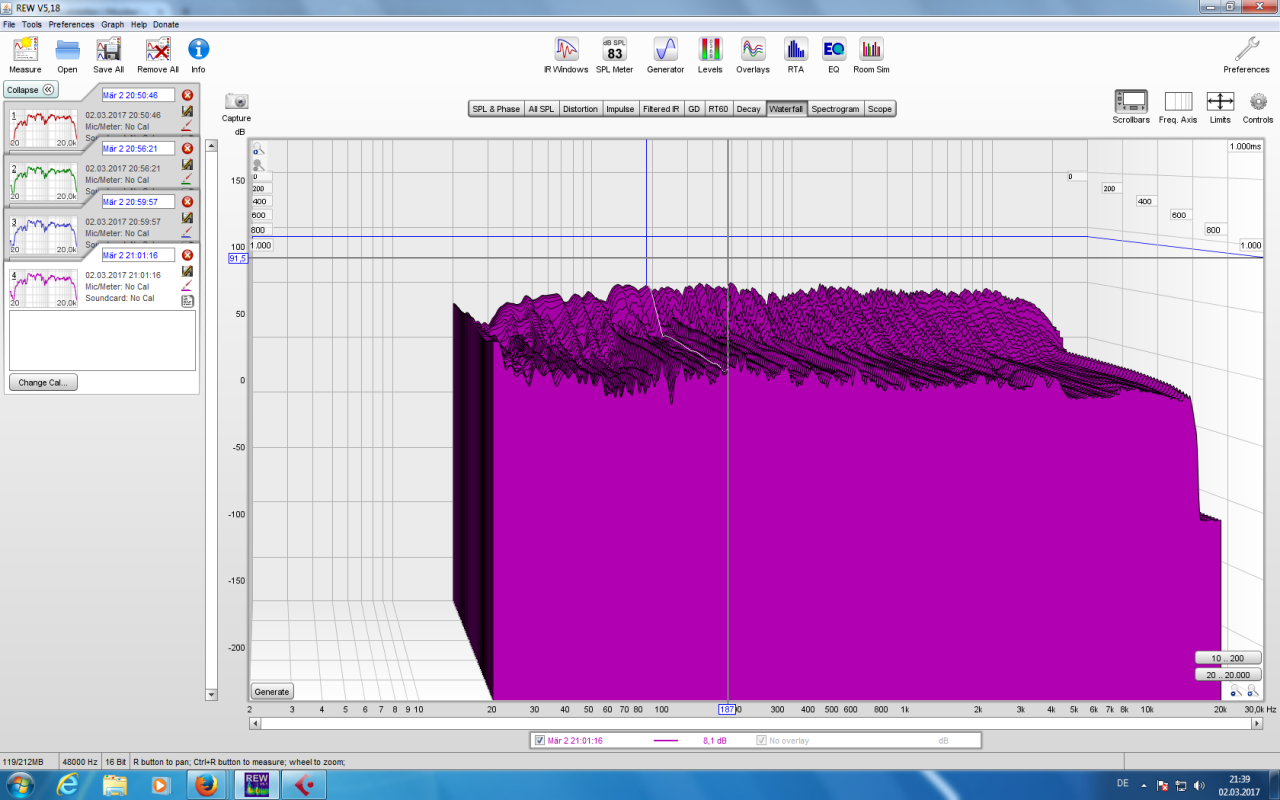1280x800 pixels.
Task: Open a measurement file via Open icon
Action: click(x=67, y=49)
